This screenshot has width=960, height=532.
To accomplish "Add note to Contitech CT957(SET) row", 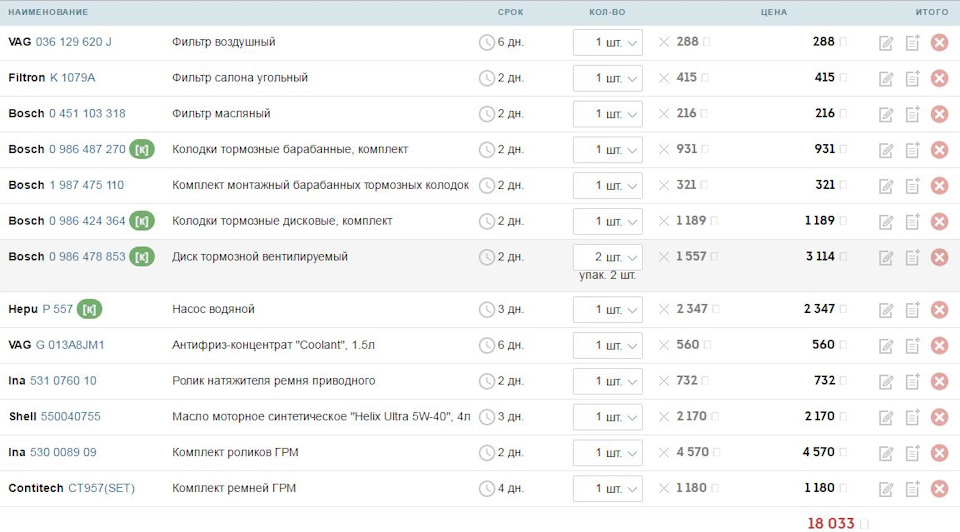I will (x=912, y=489).
